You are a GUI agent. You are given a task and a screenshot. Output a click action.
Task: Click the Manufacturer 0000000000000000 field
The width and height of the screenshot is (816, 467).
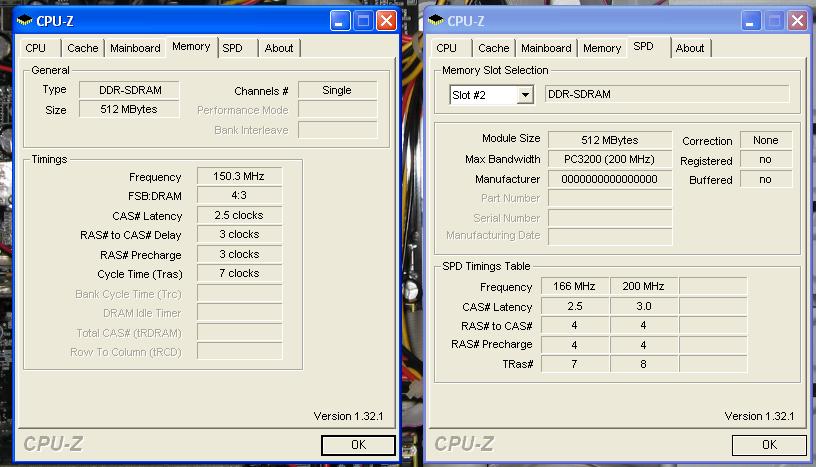point(610,179)
